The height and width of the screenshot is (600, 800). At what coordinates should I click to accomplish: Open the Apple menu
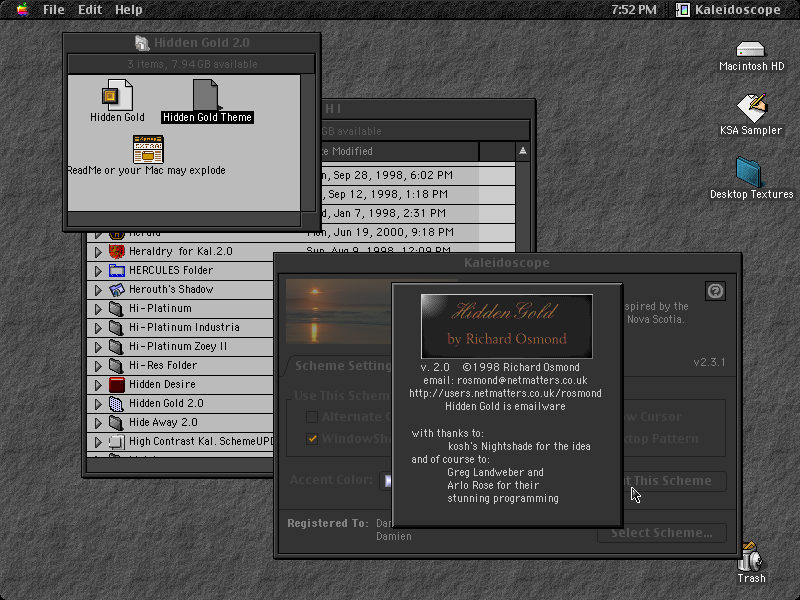point(22,10)
